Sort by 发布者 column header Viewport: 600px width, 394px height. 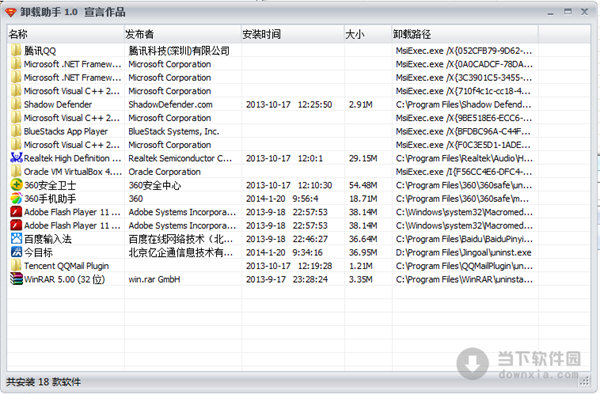tap(183, 34)
